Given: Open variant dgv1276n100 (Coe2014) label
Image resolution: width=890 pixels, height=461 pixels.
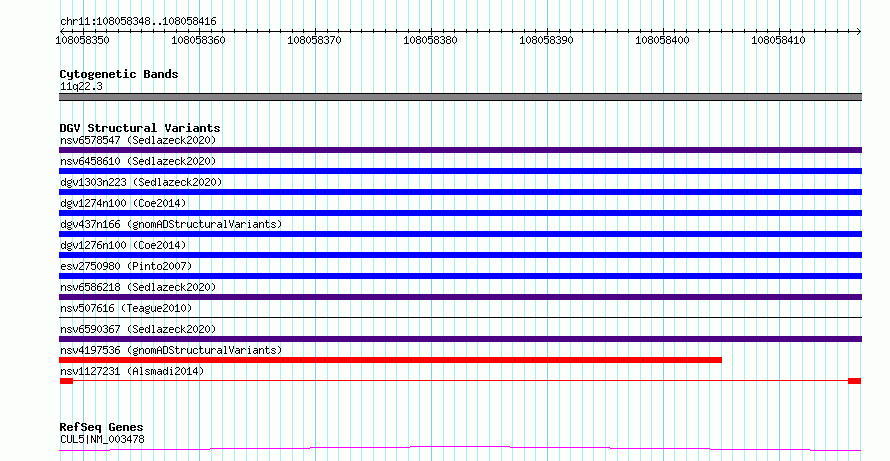Looking at the screenshot, I should click(123, 245).
